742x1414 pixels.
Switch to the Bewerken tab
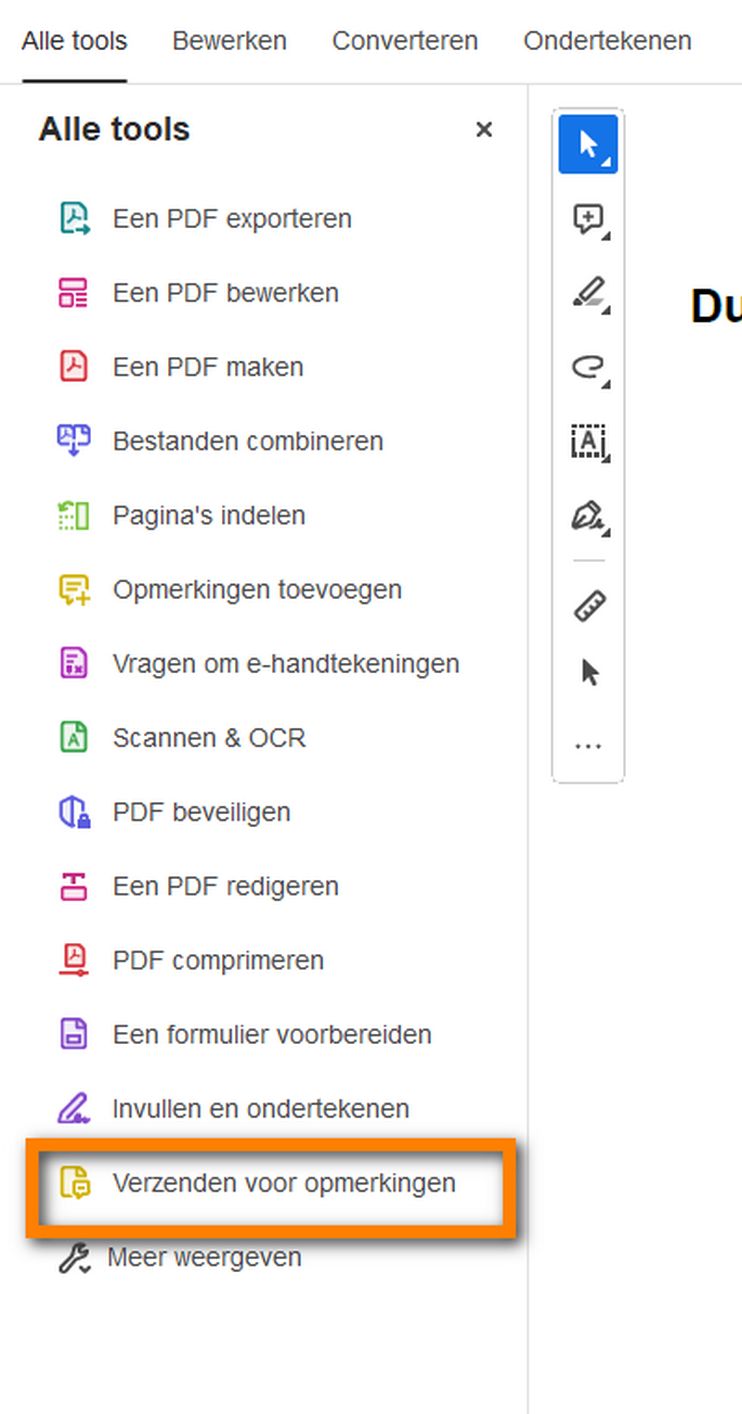229,41
